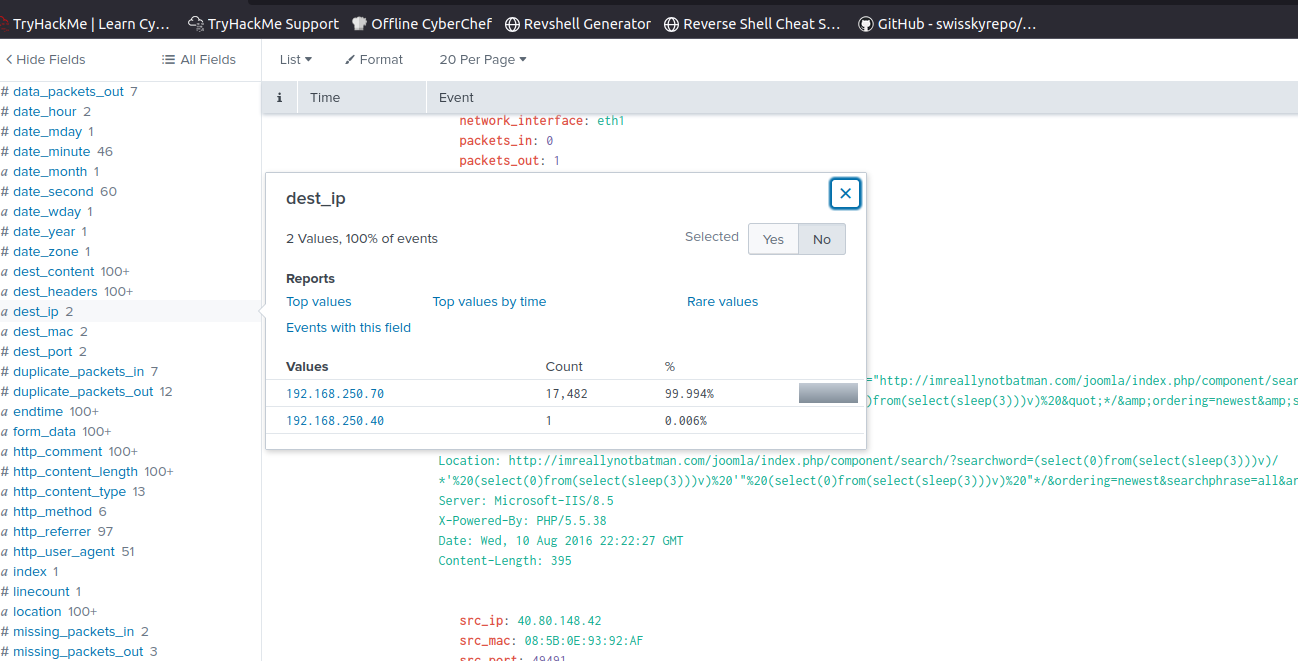Screen dimensions: 1298x661
Task: Select the date_year field
Action: click(44, 232)
